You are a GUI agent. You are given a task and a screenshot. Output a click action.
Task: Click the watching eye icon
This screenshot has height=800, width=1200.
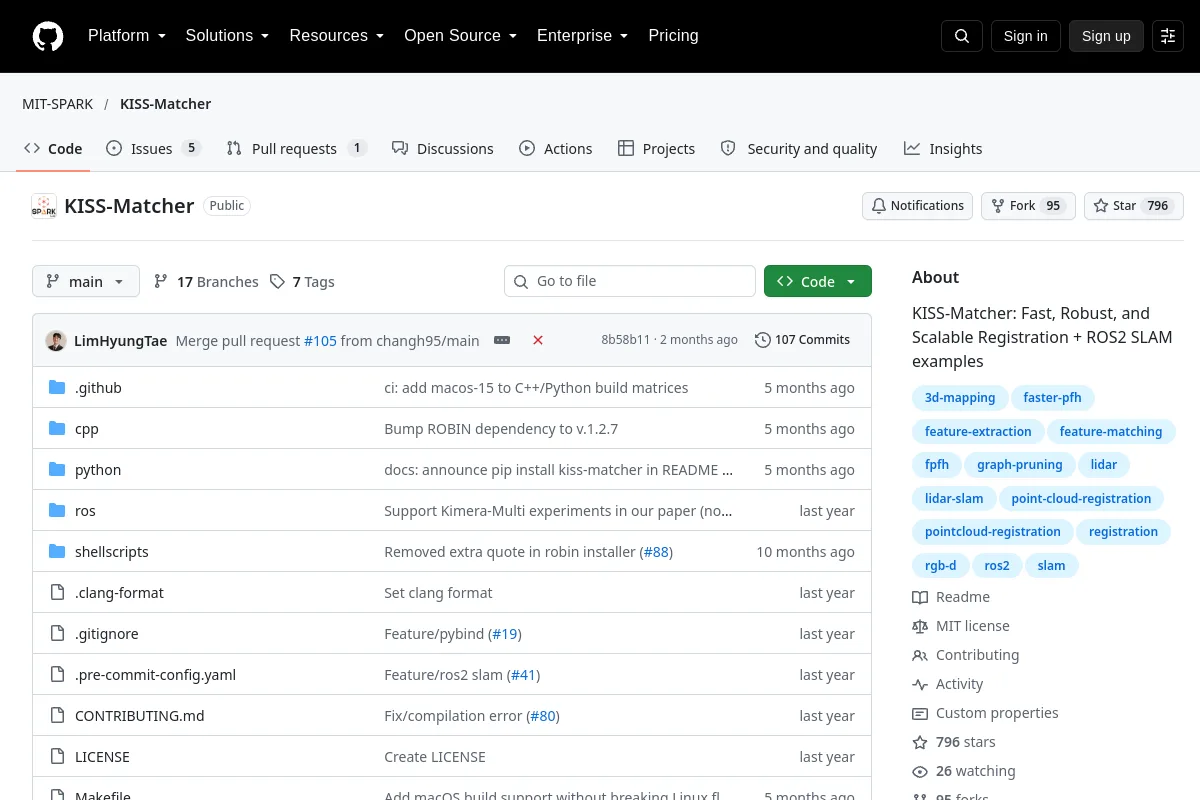tap(920, 771)
